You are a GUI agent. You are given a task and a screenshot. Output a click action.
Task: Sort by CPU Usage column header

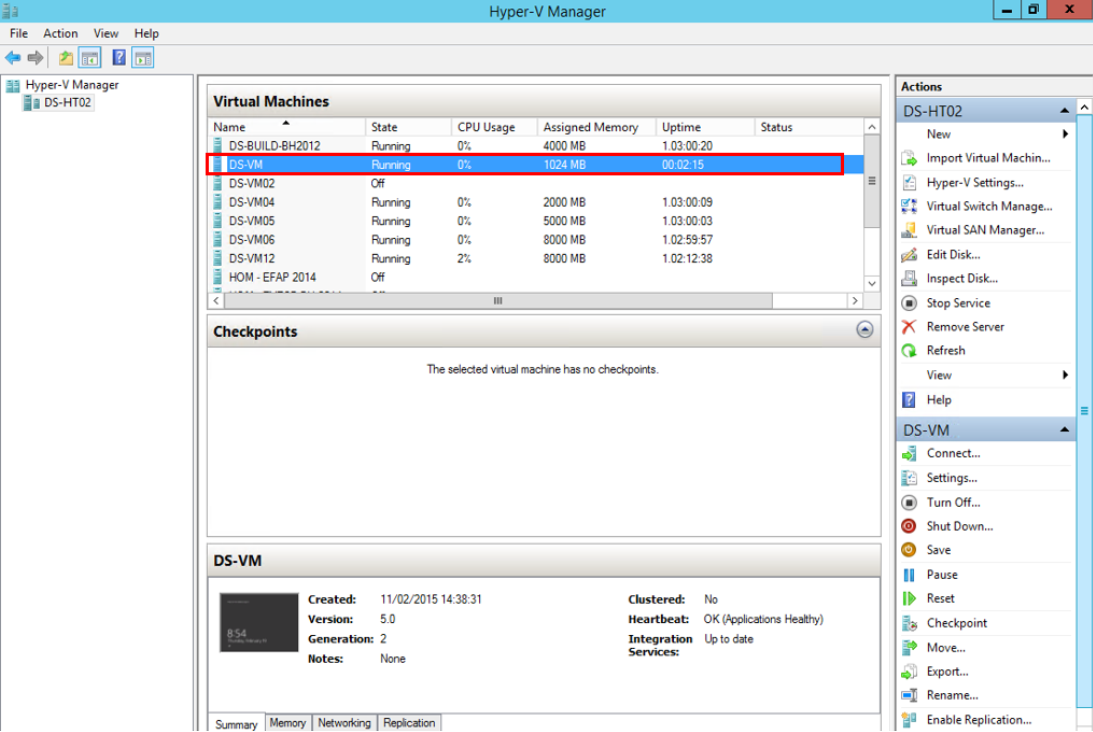tap(495, 127)
